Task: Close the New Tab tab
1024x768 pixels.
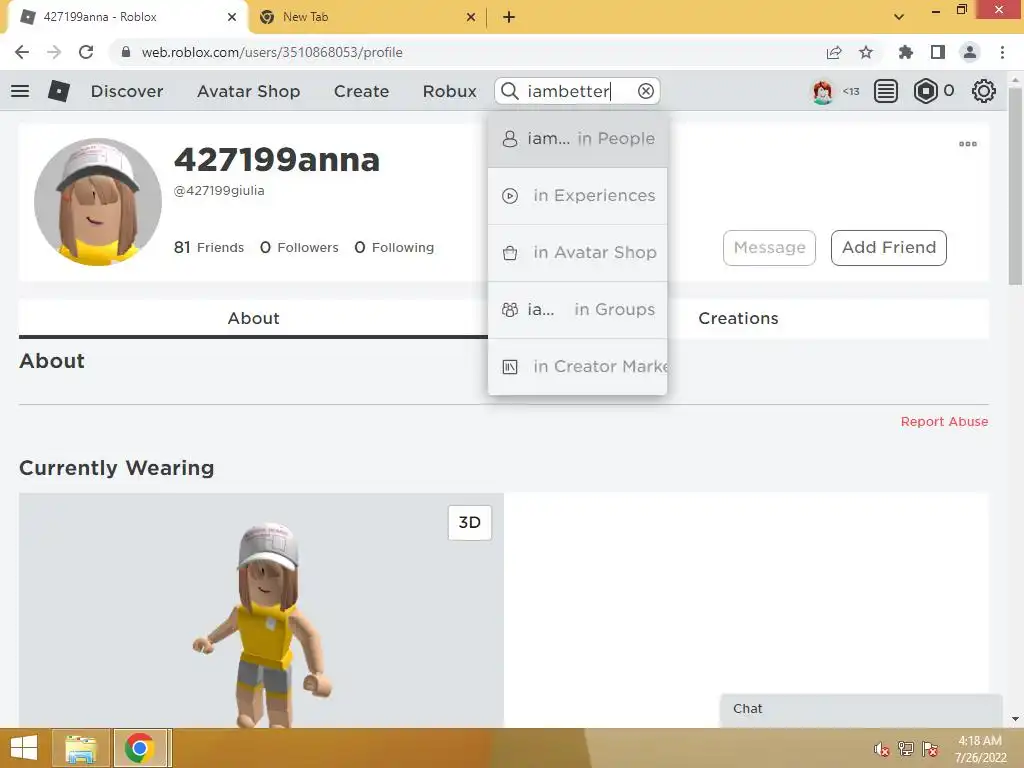Action: (471, 17)
